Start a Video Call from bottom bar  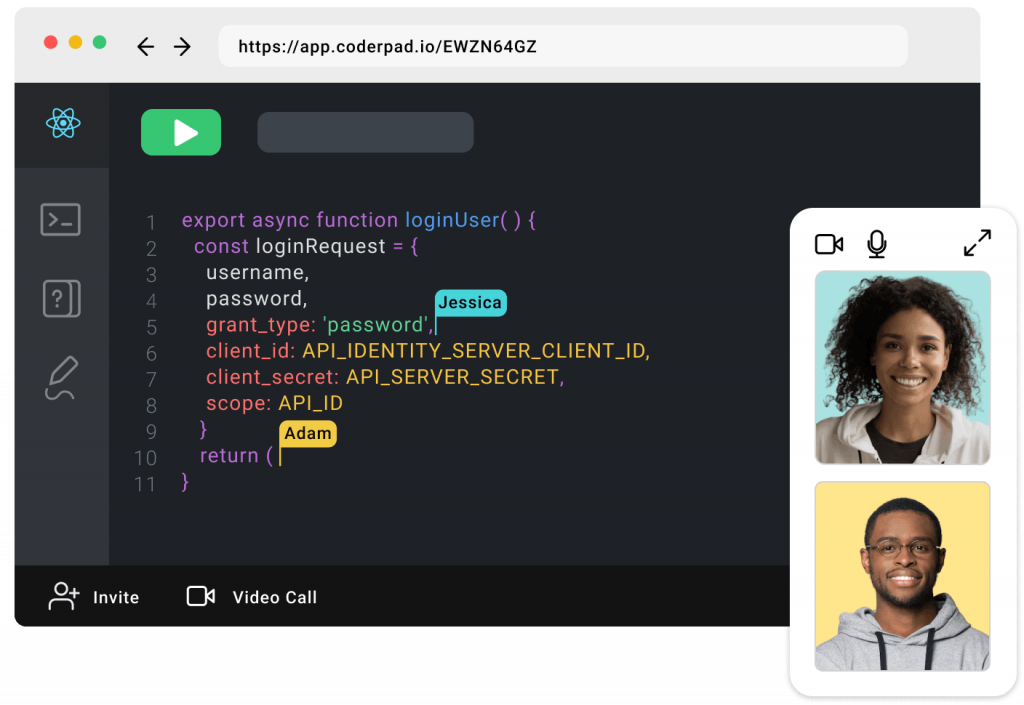(x=252, y=597)
